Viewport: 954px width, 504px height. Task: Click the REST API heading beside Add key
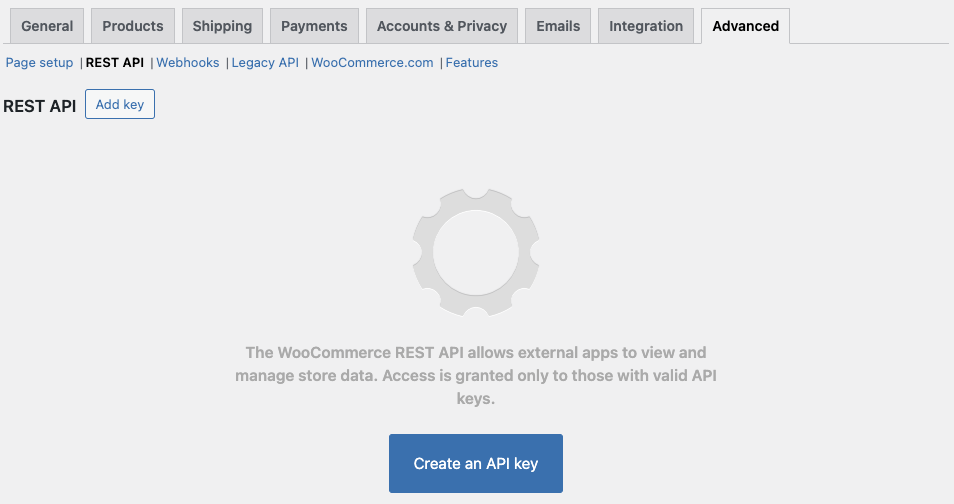coord(40,105)
